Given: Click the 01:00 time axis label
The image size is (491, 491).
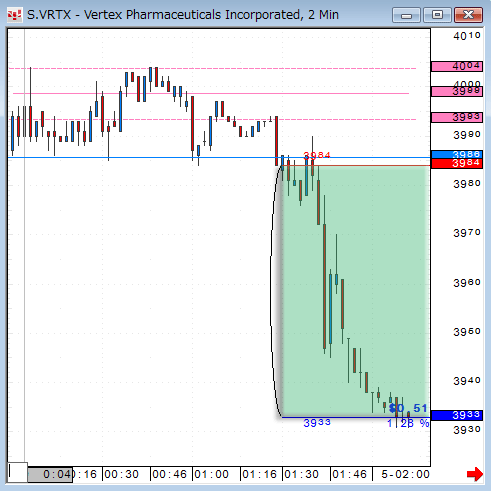Looking at the screenshot, I should tap(211, 474).
